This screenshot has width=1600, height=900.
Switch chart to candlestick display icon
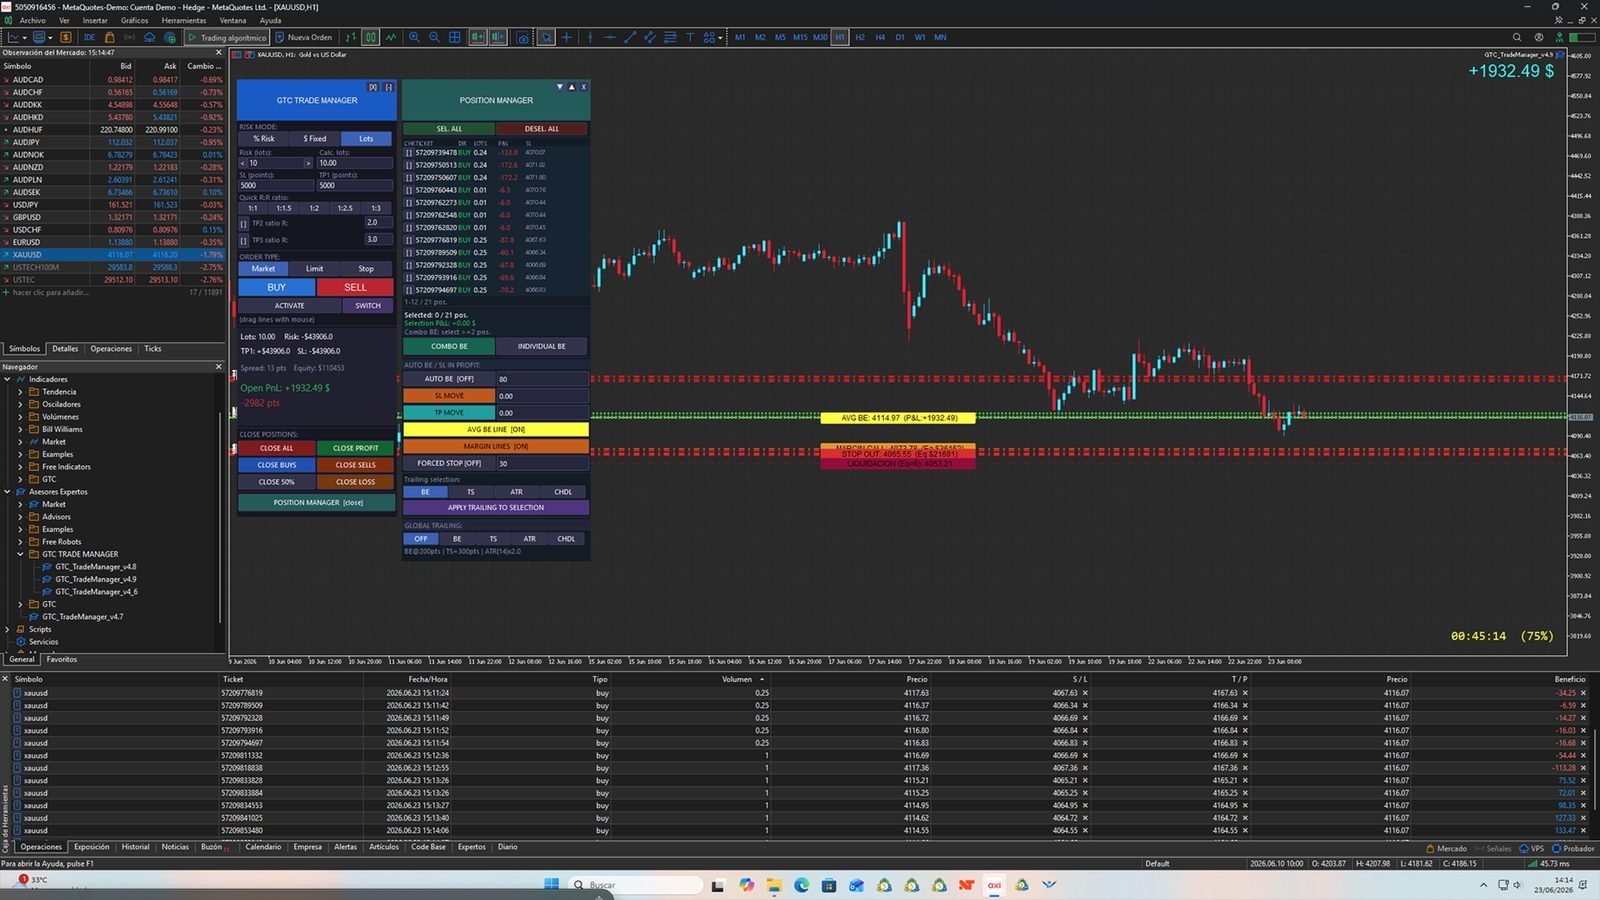coord(370,37)
